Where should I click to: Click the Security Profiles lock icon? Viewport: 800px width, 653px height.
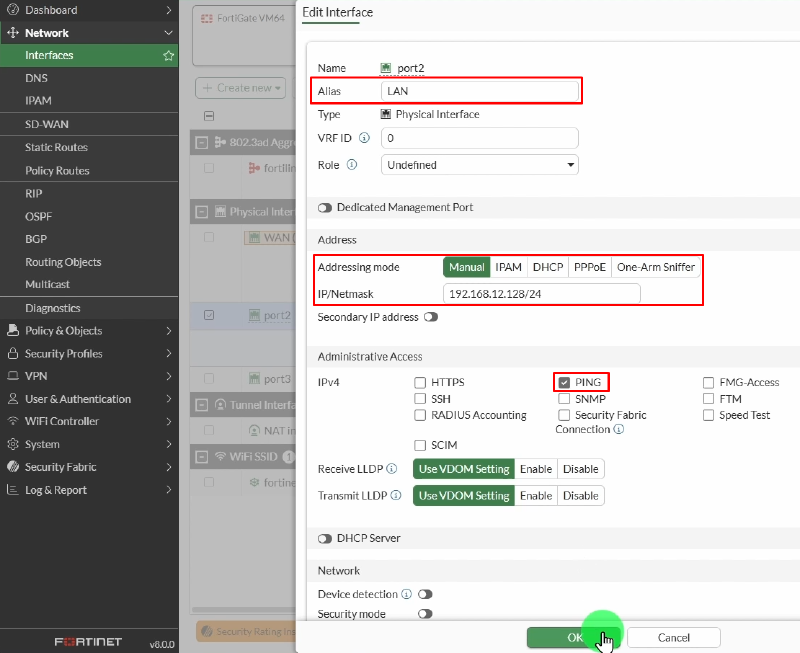[x=13, y=353]
